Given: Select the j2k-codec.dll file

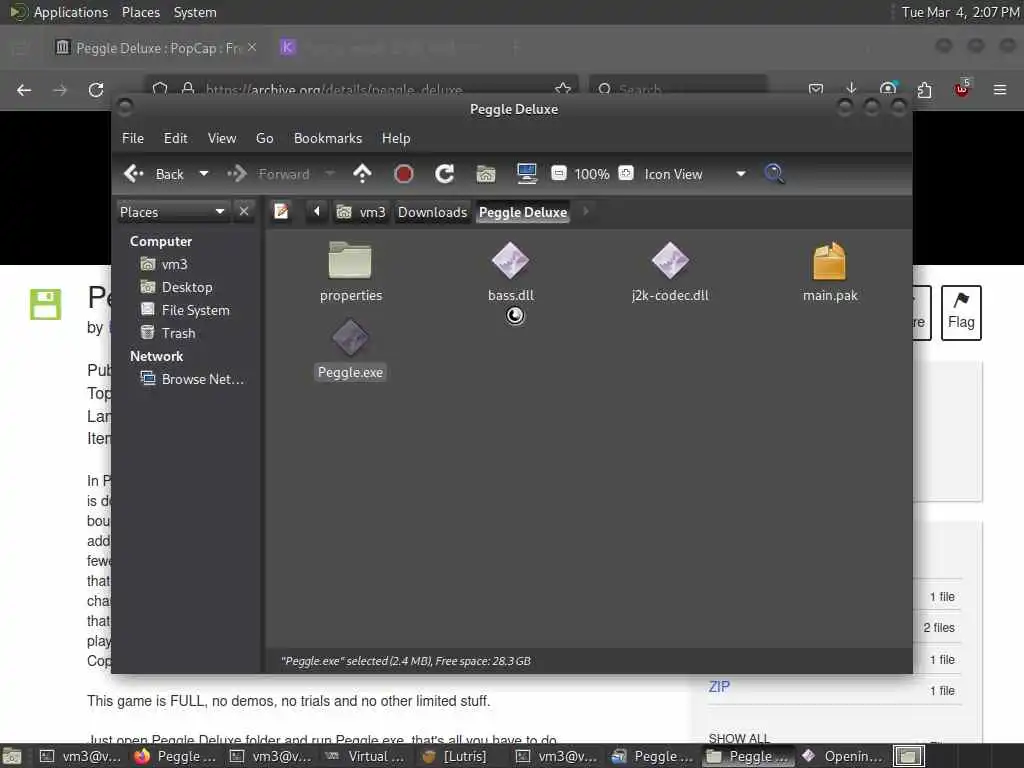Looking at the screenshot, I should [x=670, y=272].
